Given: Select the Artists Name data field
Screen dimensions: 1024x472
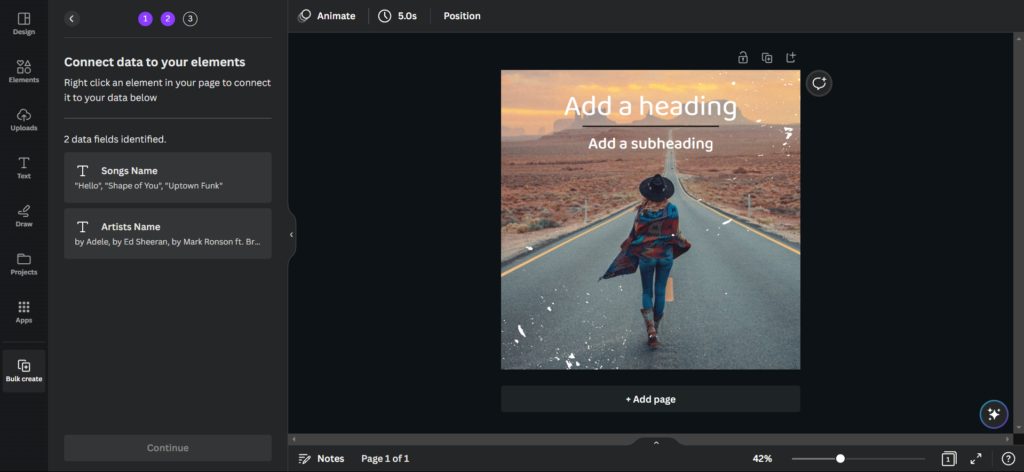Looking at the screenshot, I should coord(168,234).
